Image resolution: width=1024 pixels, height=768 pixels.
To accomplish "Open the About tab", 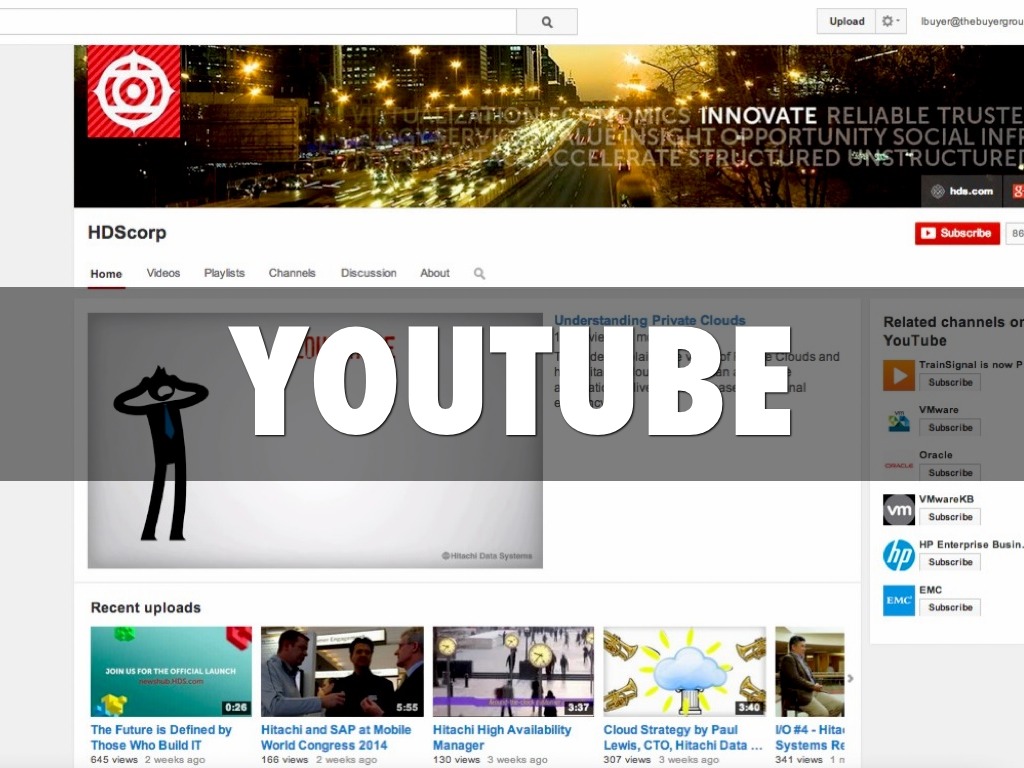I will pos(434,273).
